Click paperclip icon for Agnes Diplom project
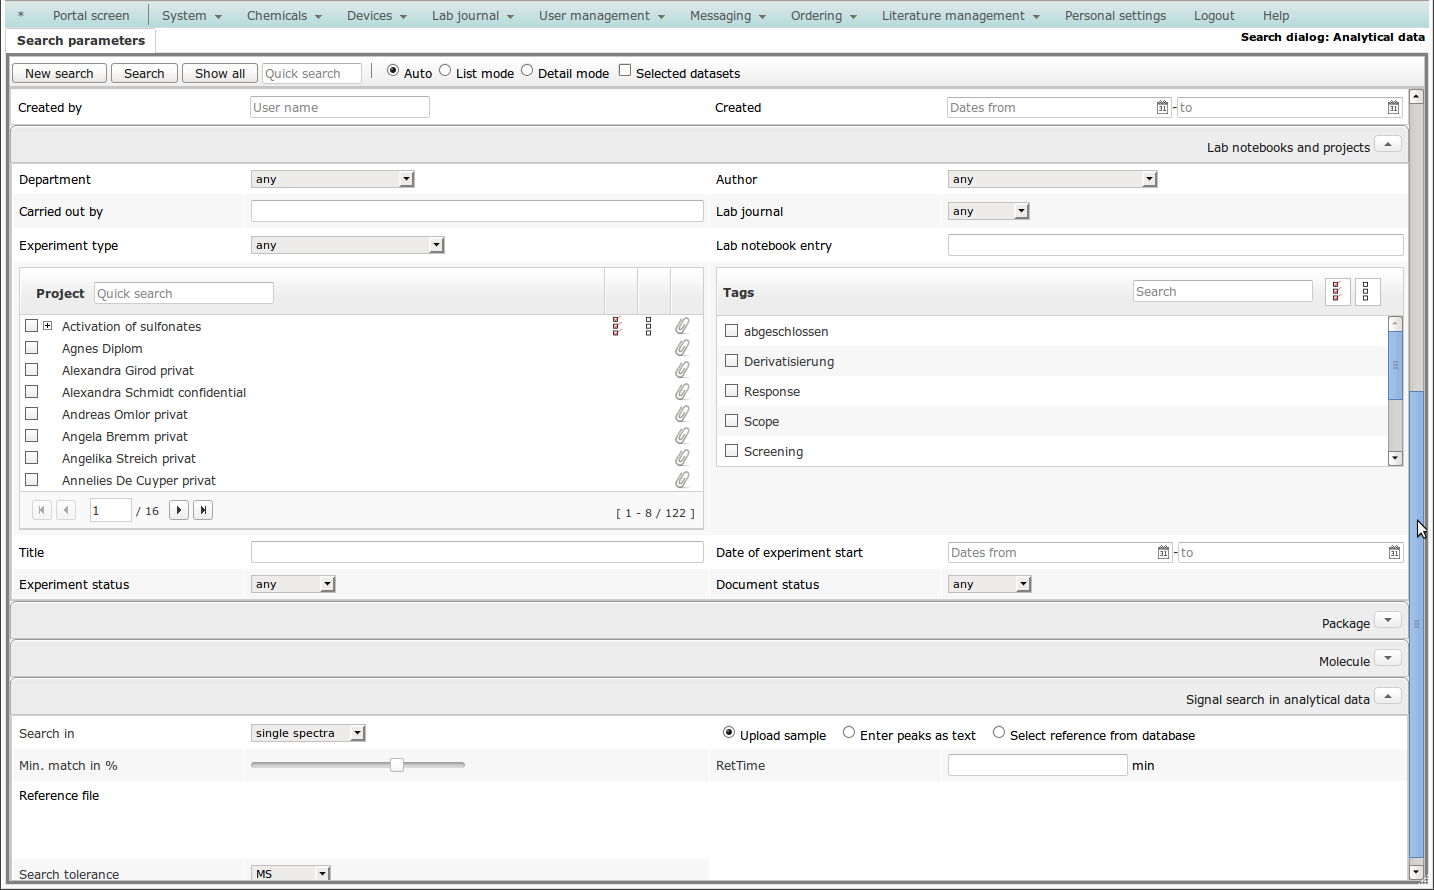 tap(682, 348)
